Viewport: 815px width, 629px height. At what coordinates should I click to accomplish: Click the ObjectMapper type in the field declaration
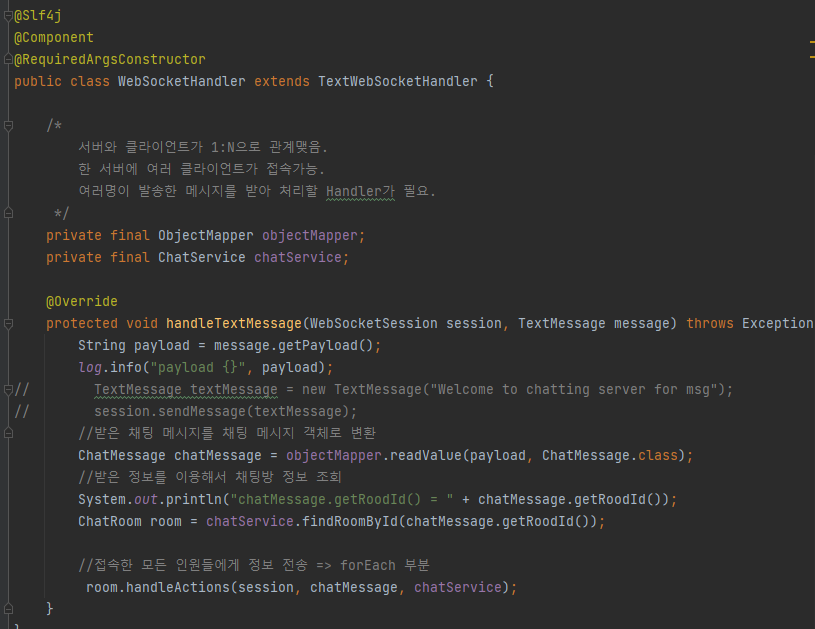(205, 235)
